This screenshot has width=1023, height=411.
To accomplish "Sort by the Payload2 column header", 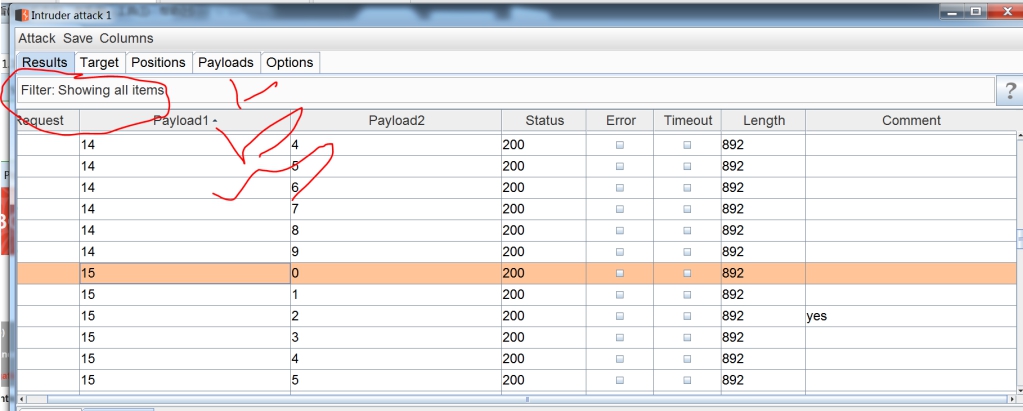I will 396,121.
